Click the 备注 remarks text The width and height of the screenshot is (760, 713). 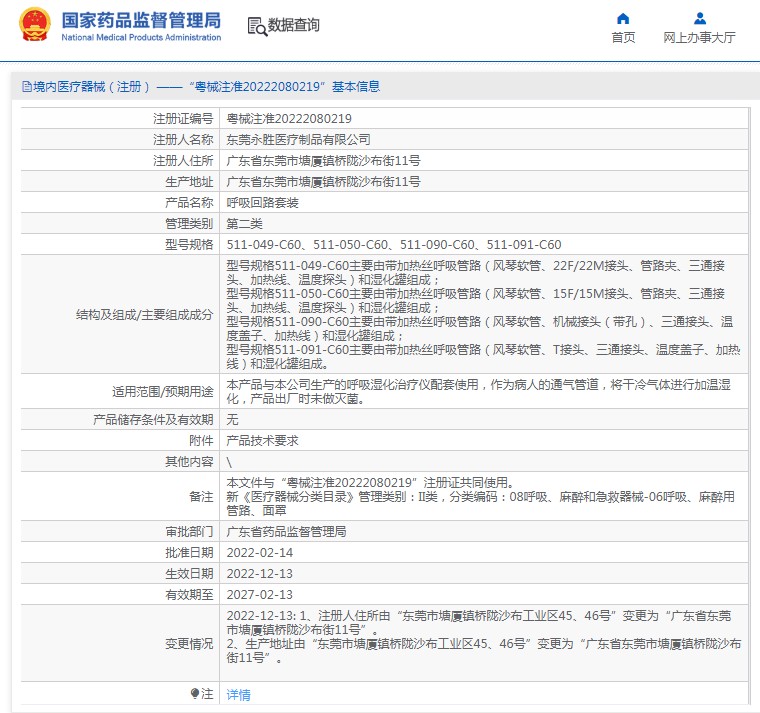[480, 496]
